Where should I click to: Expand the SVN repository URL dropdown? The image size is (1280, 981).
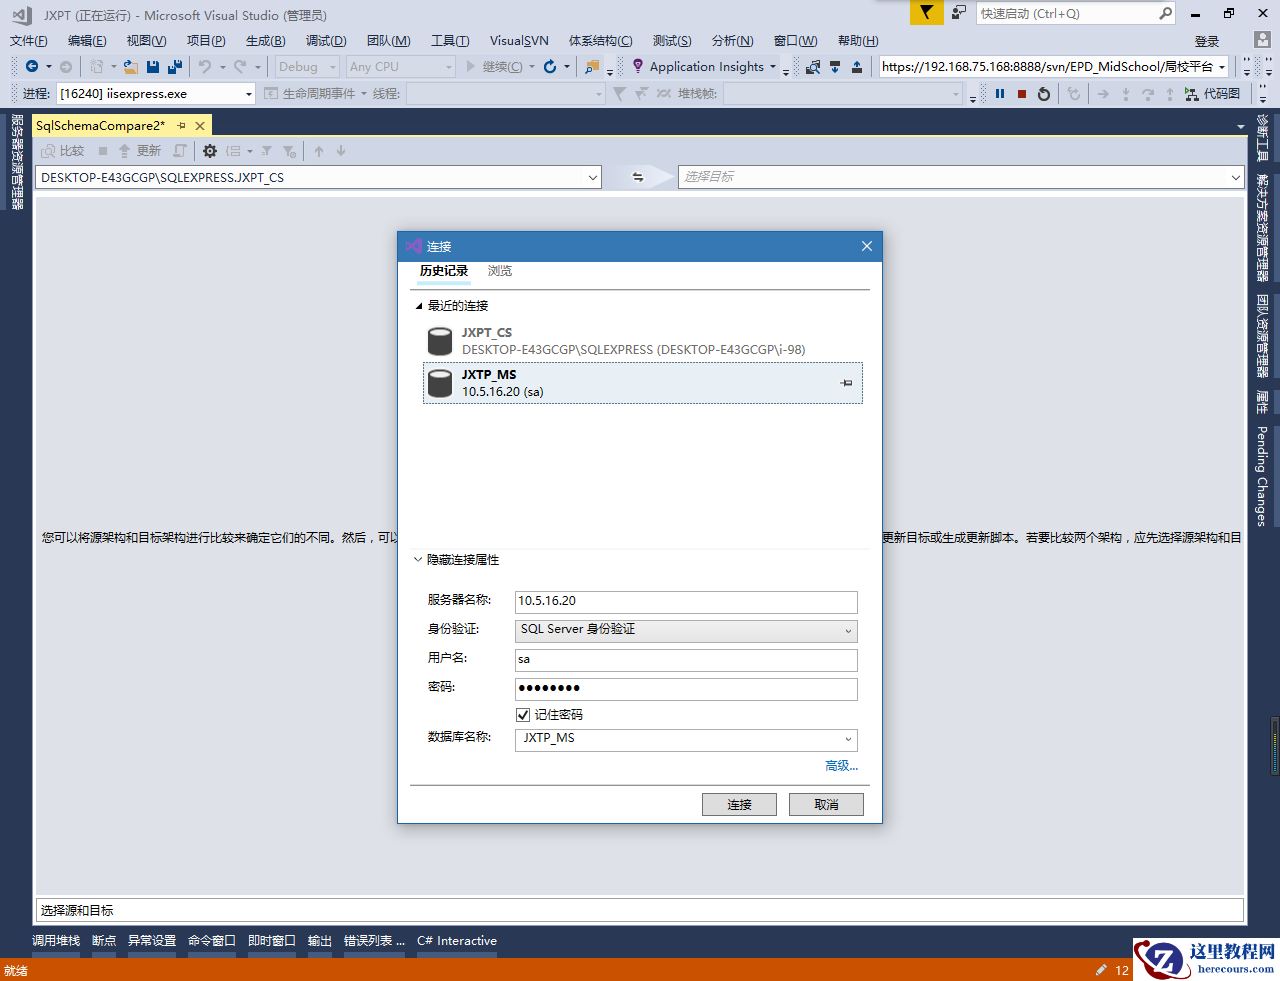pyautogui.click(x=1222, y=67)
